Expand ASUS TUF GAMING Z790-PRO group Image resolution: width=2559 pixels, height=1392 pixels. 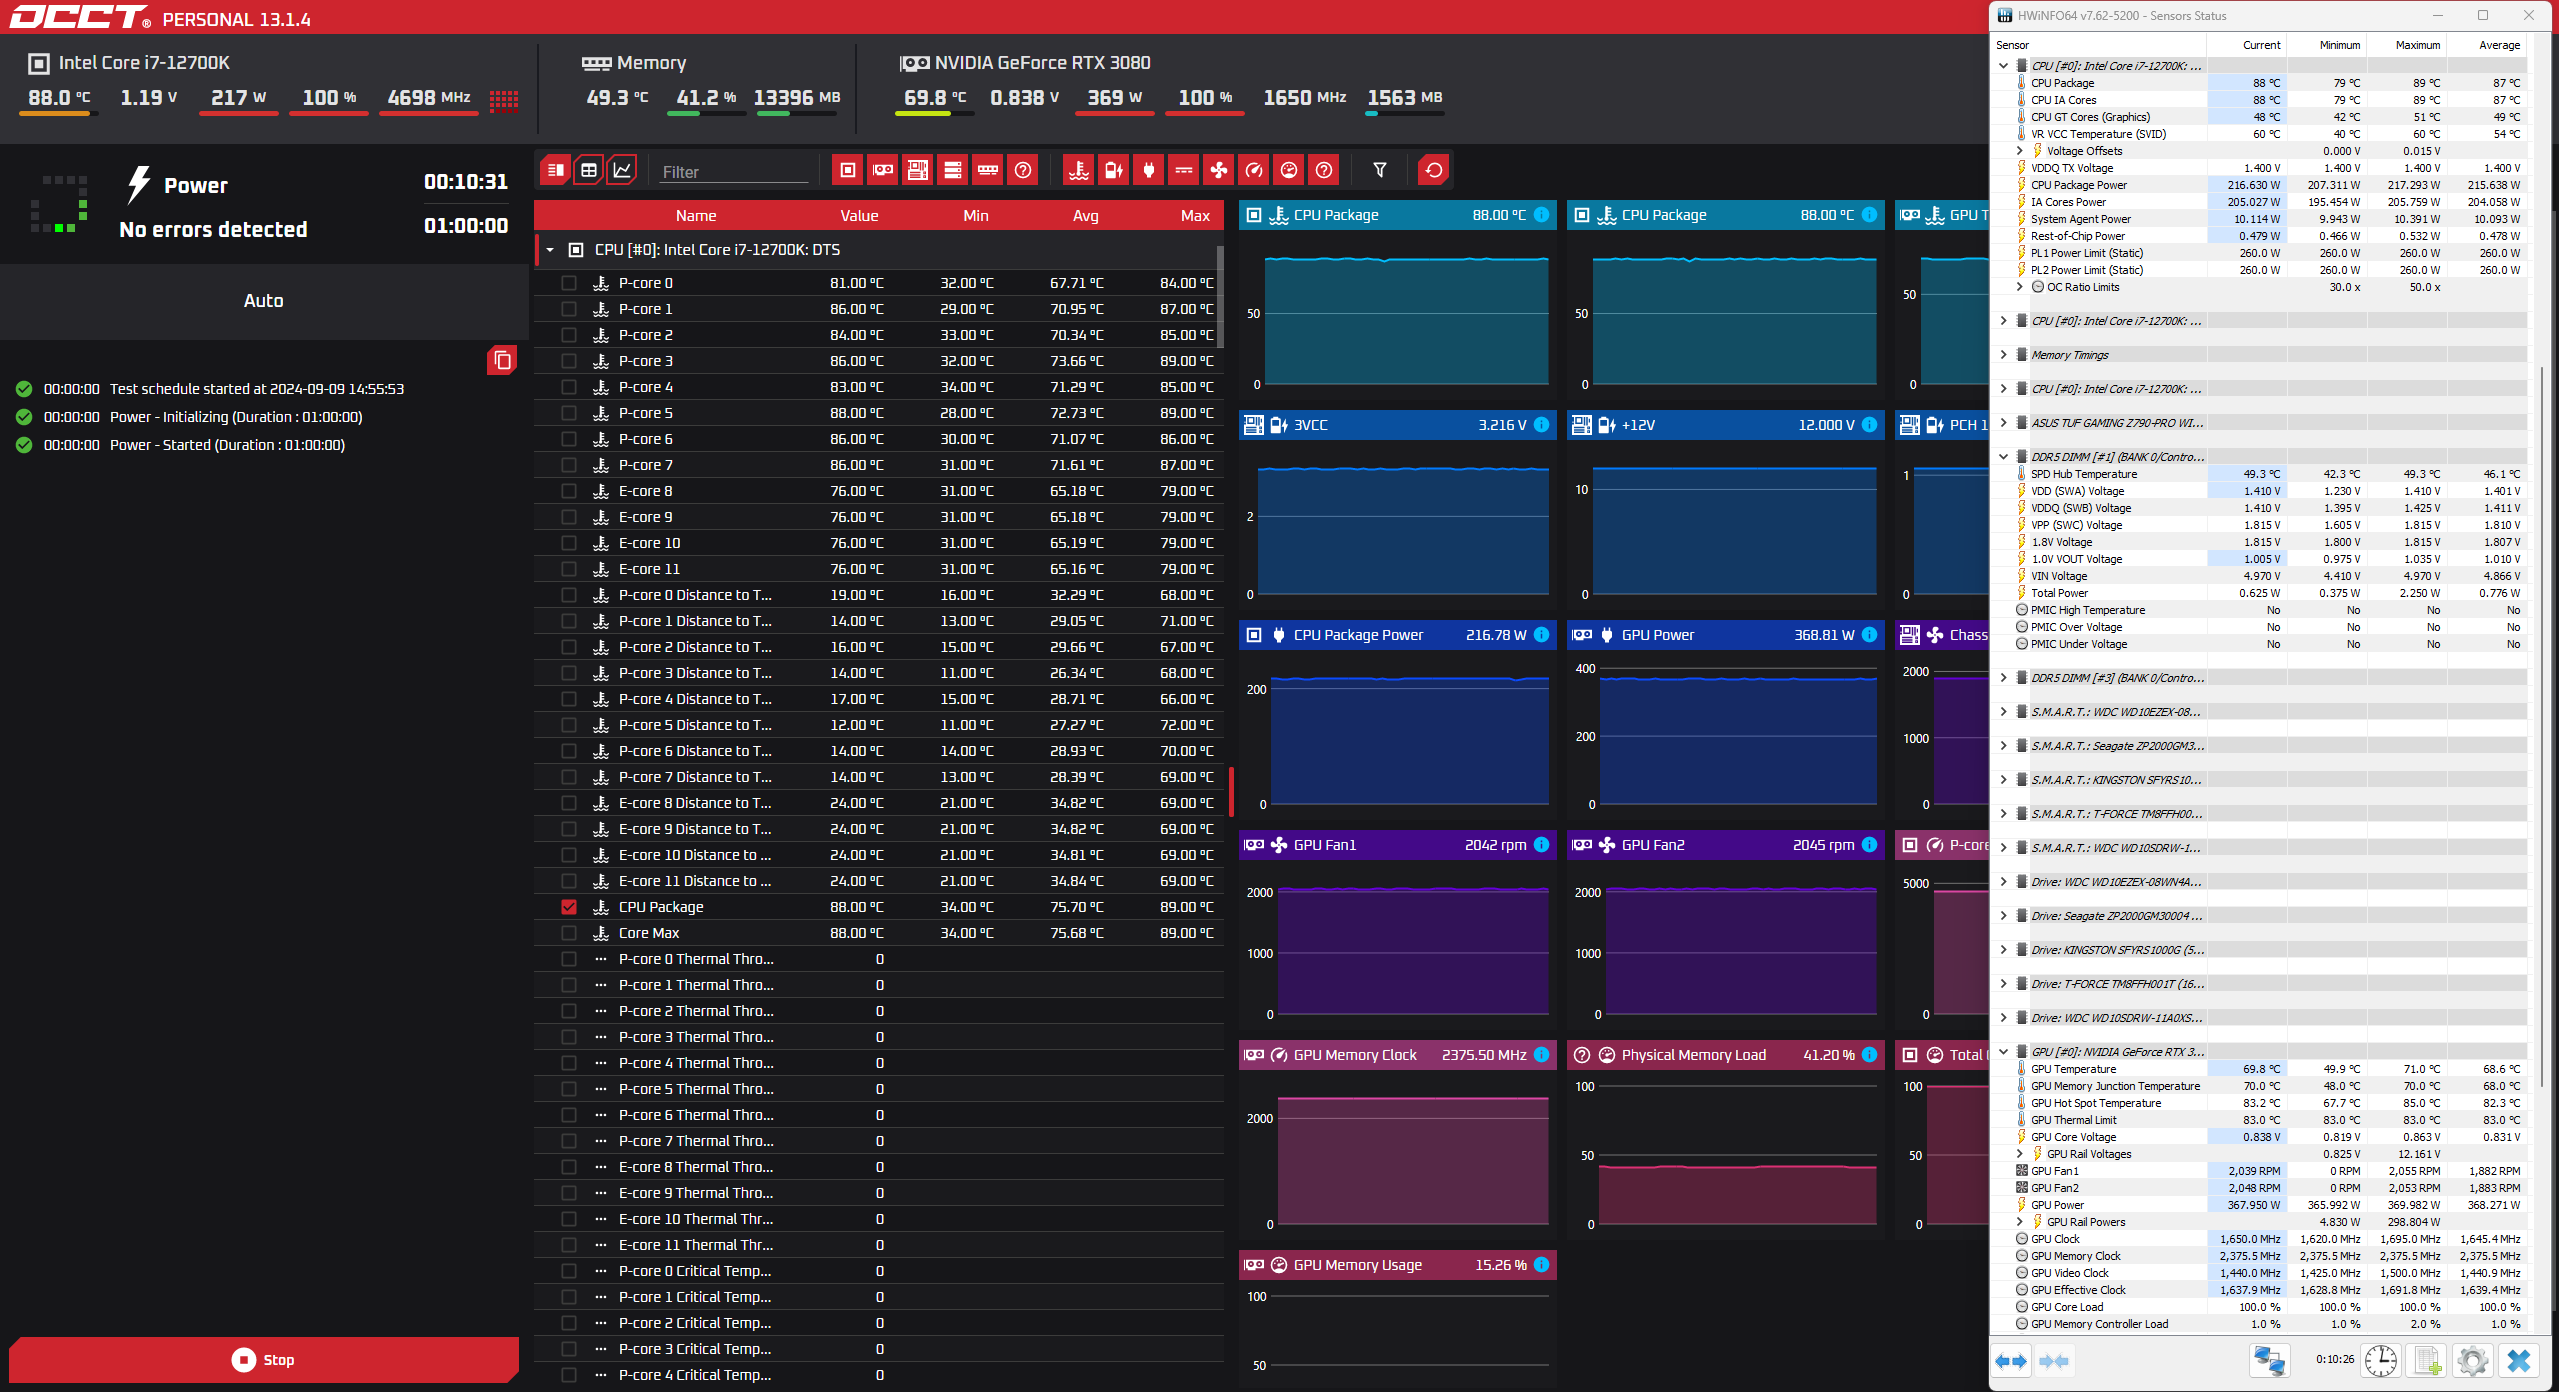point(2003,423)
